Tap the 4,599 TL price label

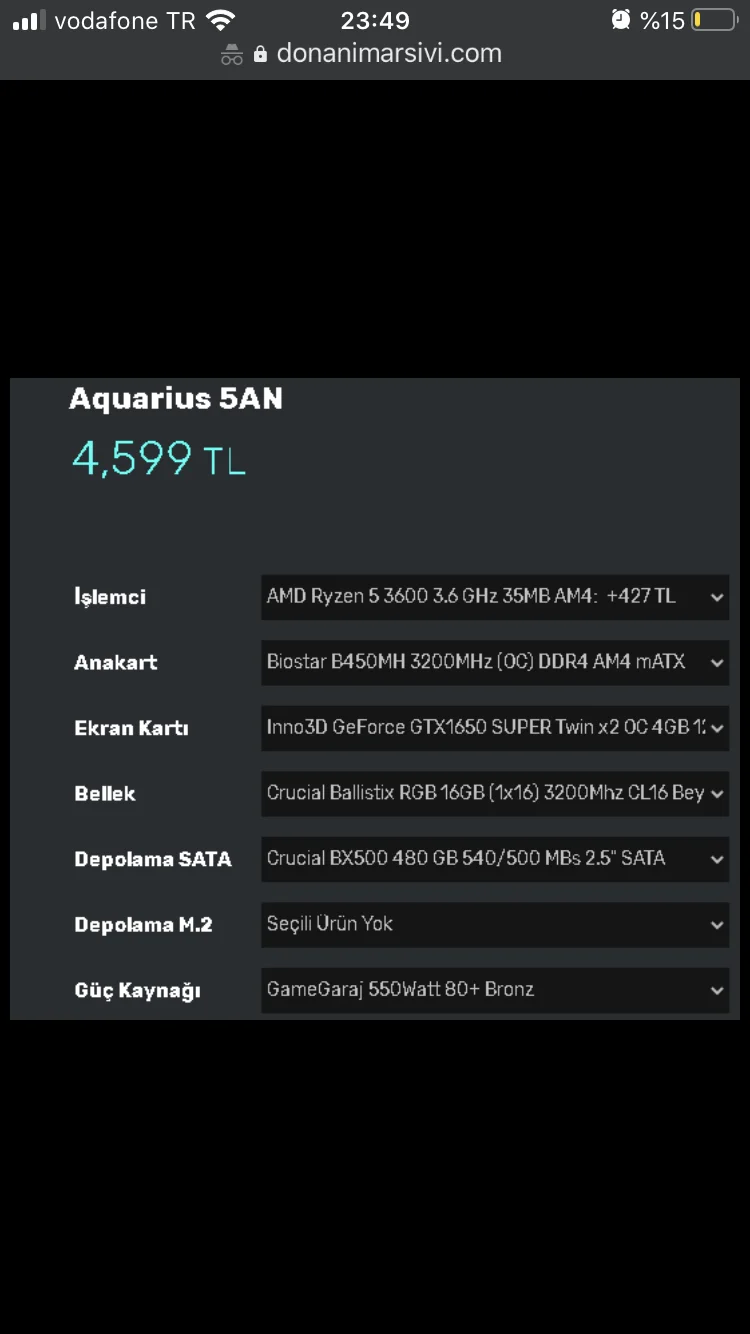[x=158, y=458]
